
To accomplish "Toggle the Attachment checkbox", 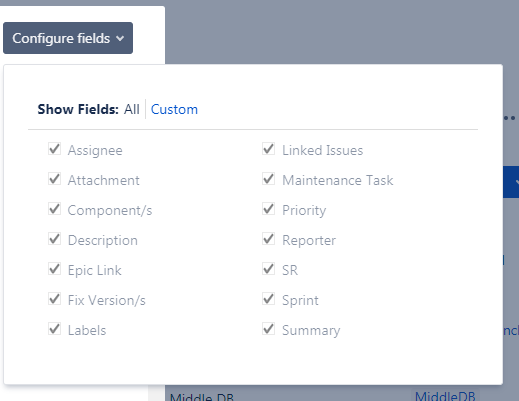I will [x=54, y=179].
